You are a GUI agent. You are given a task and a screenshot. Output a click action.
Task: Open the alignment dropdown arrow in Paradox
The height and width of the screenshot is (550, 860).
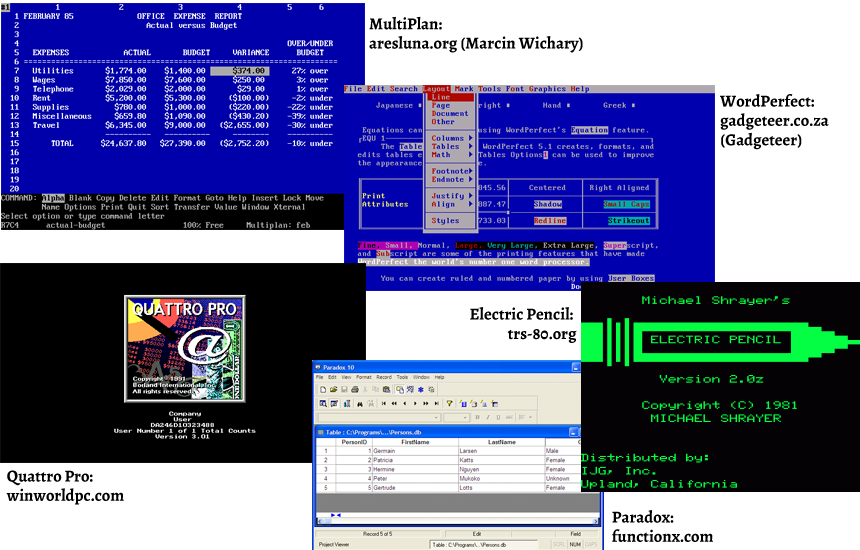pyautogui.click(x=530, y=417)
